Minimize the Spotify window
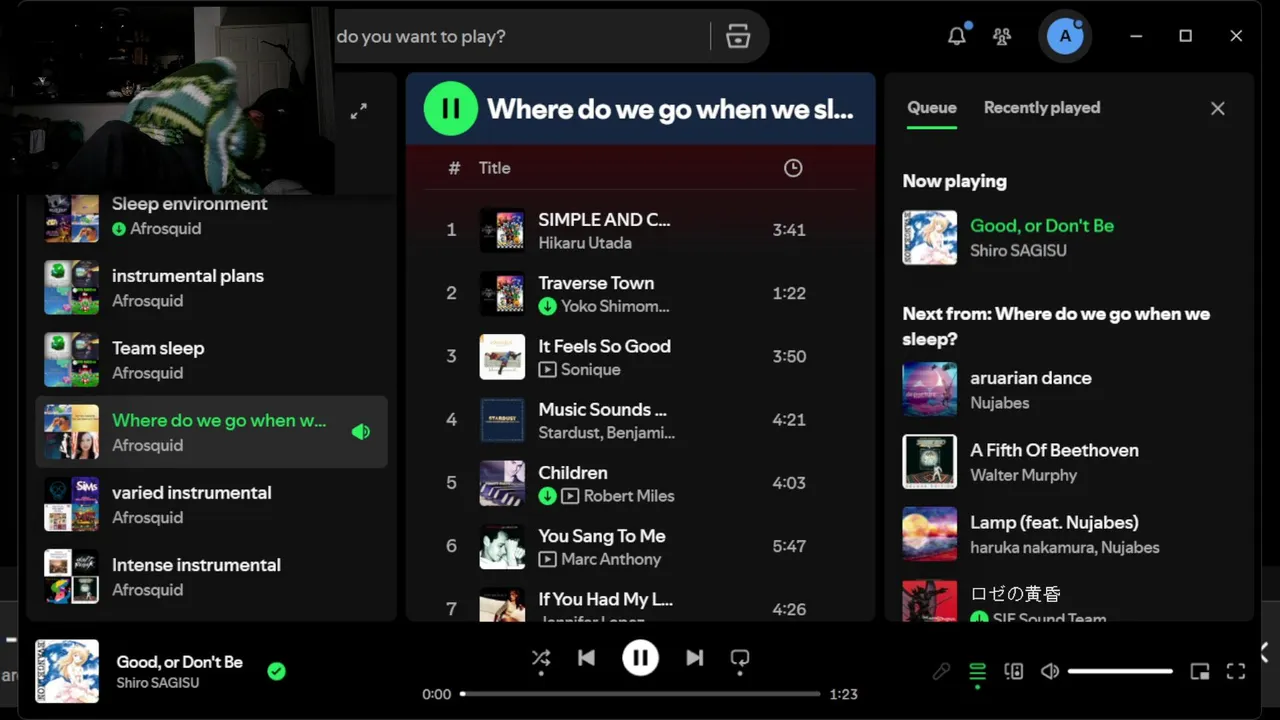The width and height of the screenshot is (1280, 720). [x=1136, y=36]
